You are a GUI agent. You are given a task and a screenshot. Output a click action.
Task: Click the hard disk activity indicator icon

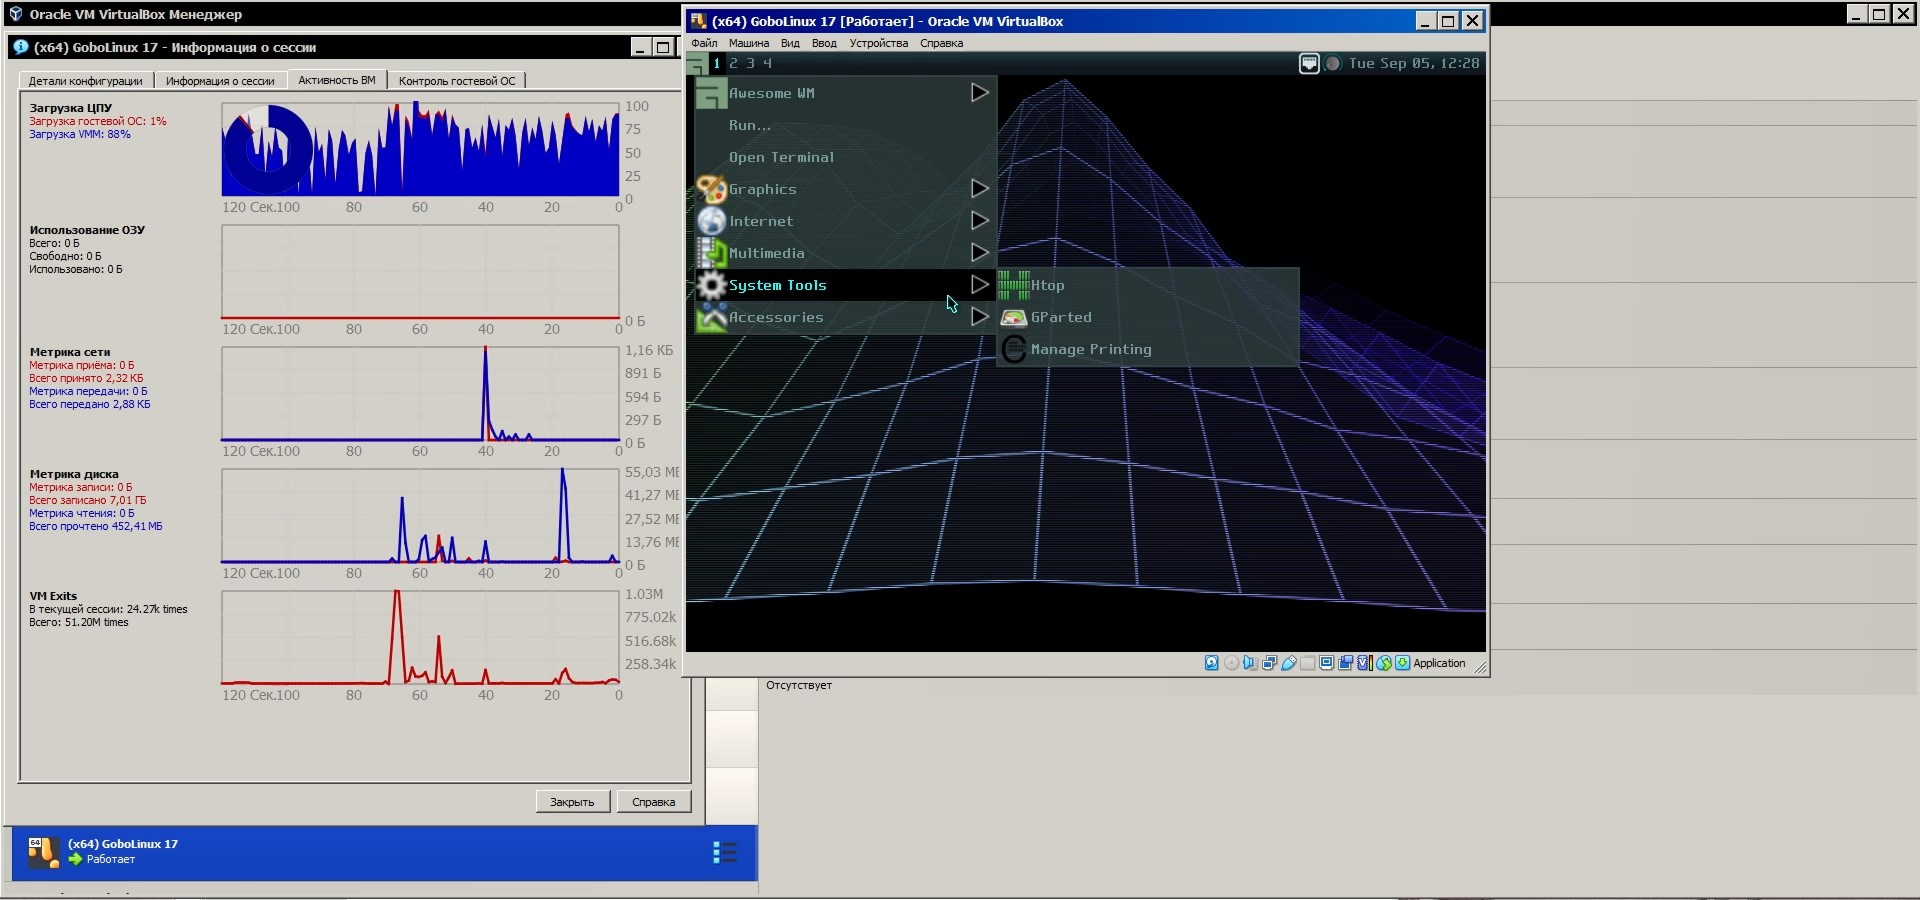[x=1211, y=663]
